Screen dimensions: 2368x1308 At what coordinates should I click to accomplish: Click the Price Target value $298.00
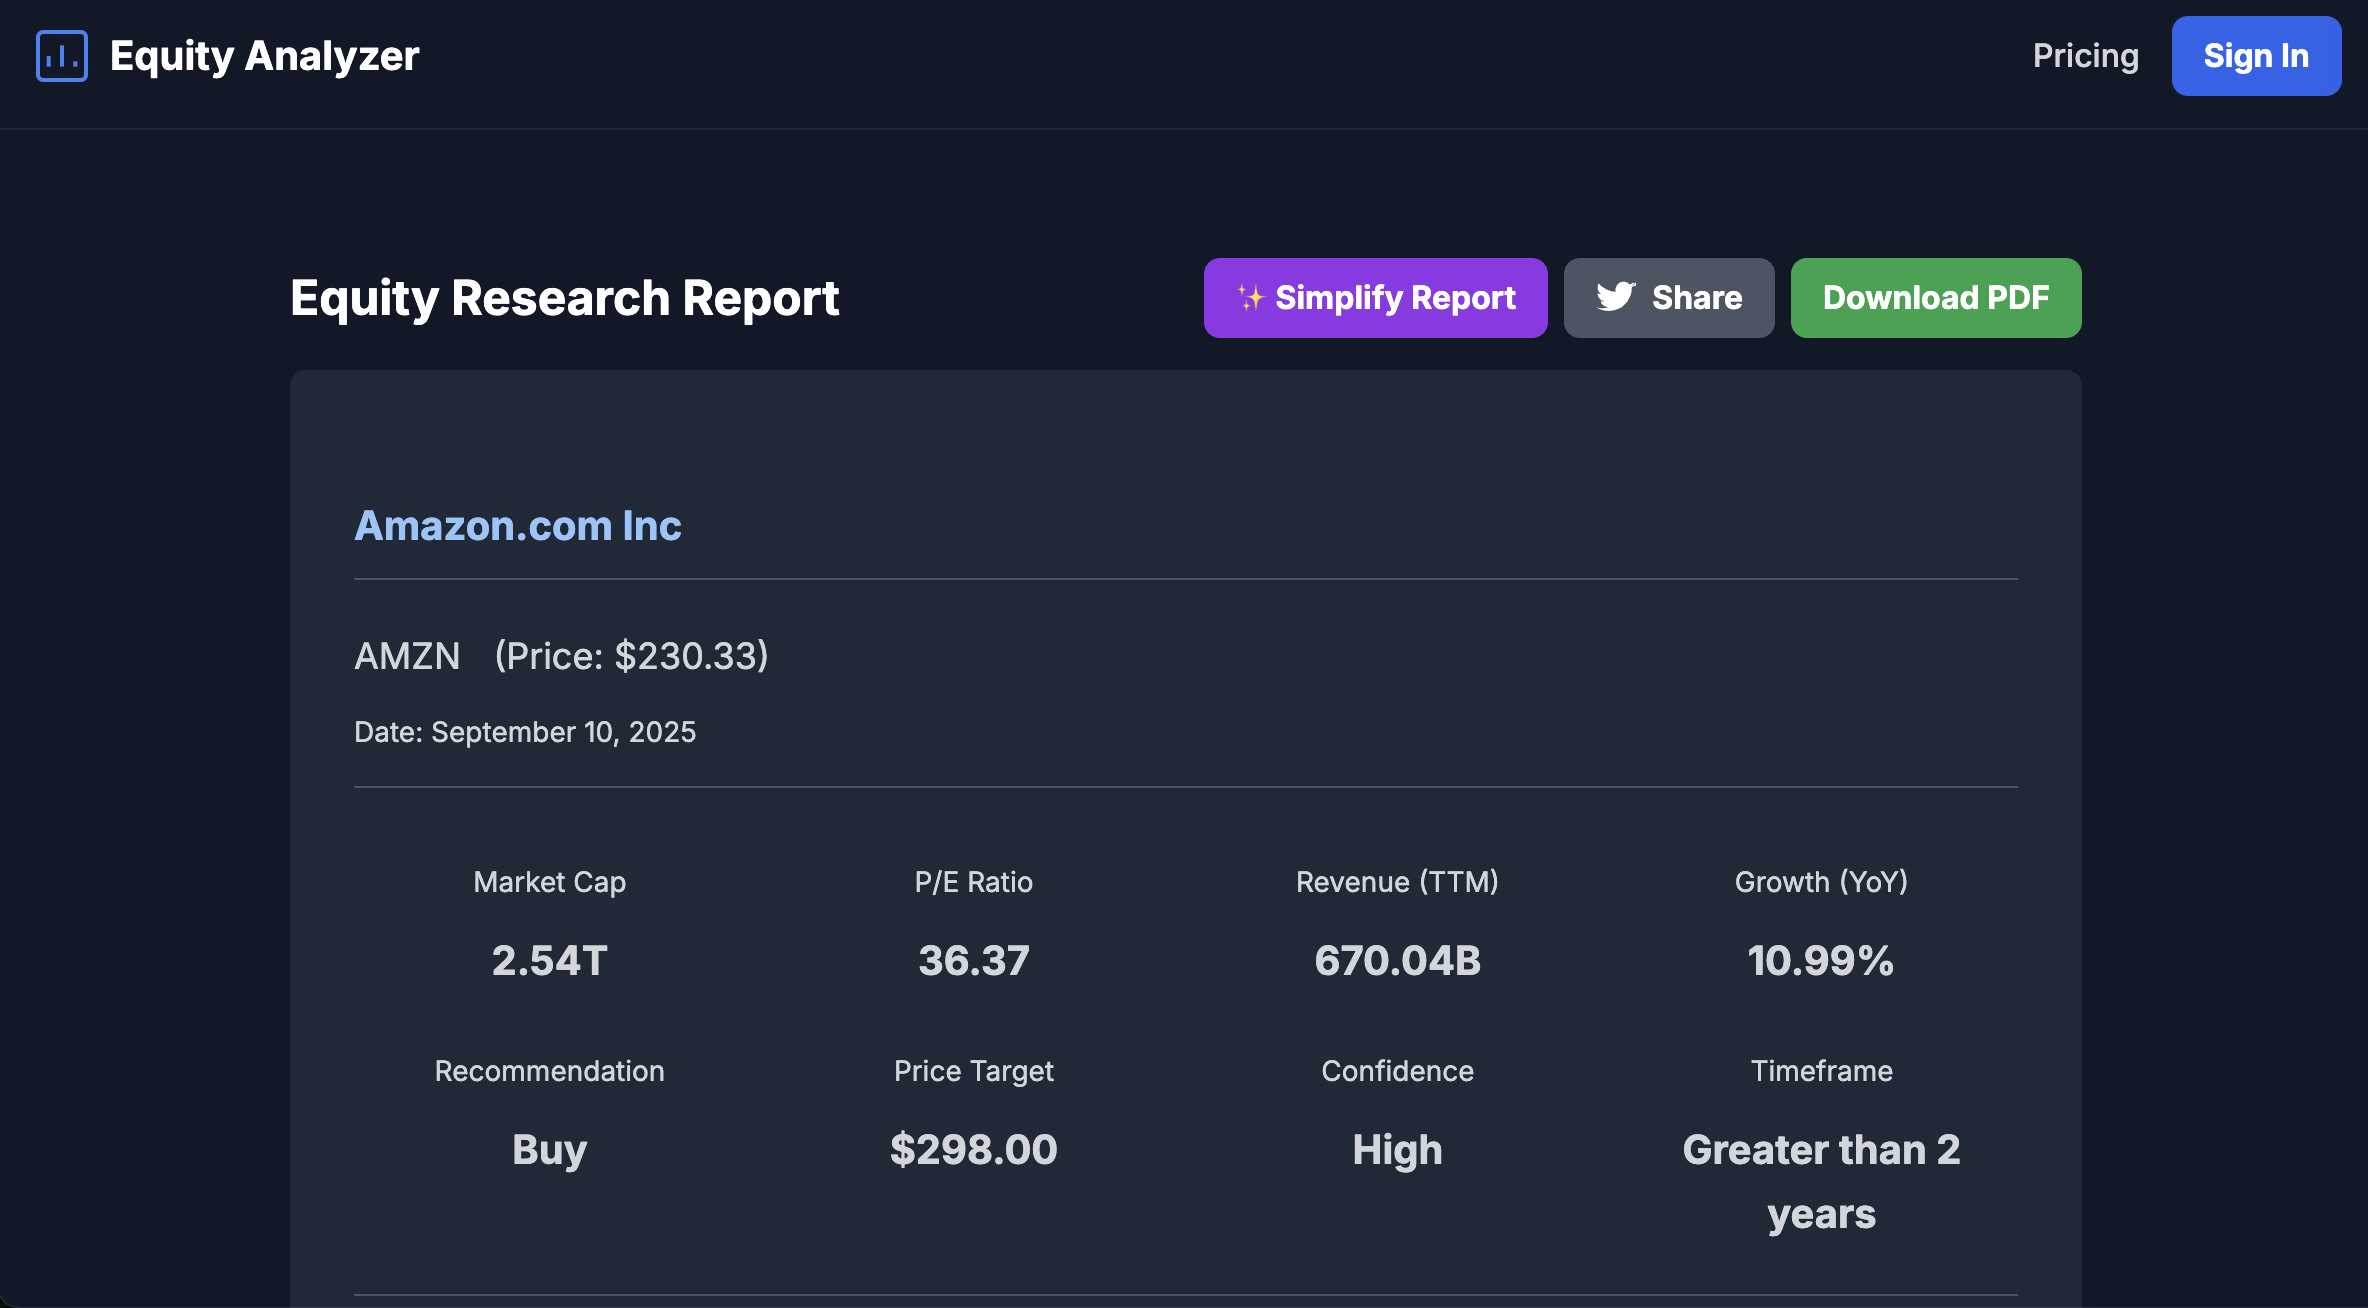(x=973, y=1149)
